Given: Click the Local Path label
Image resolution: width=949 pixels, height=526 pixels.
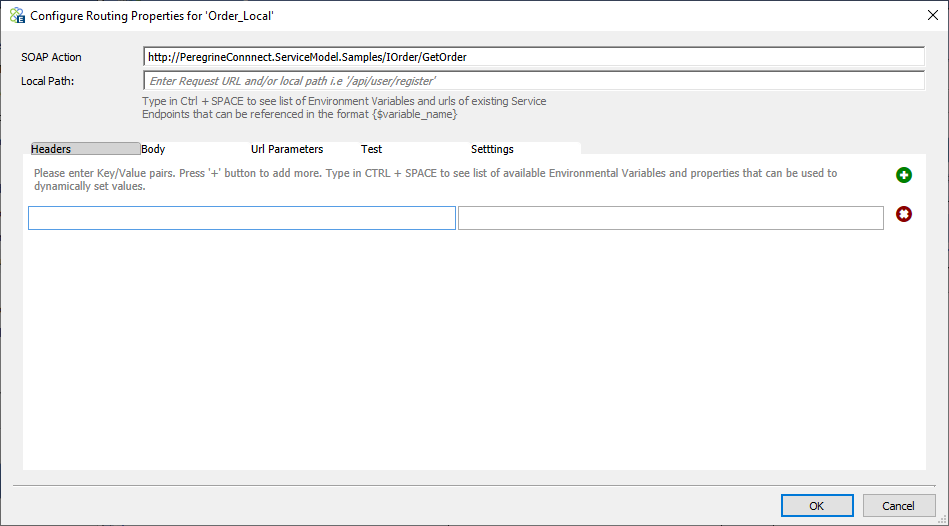Looking at the screenshot, I should click(48, 81).
